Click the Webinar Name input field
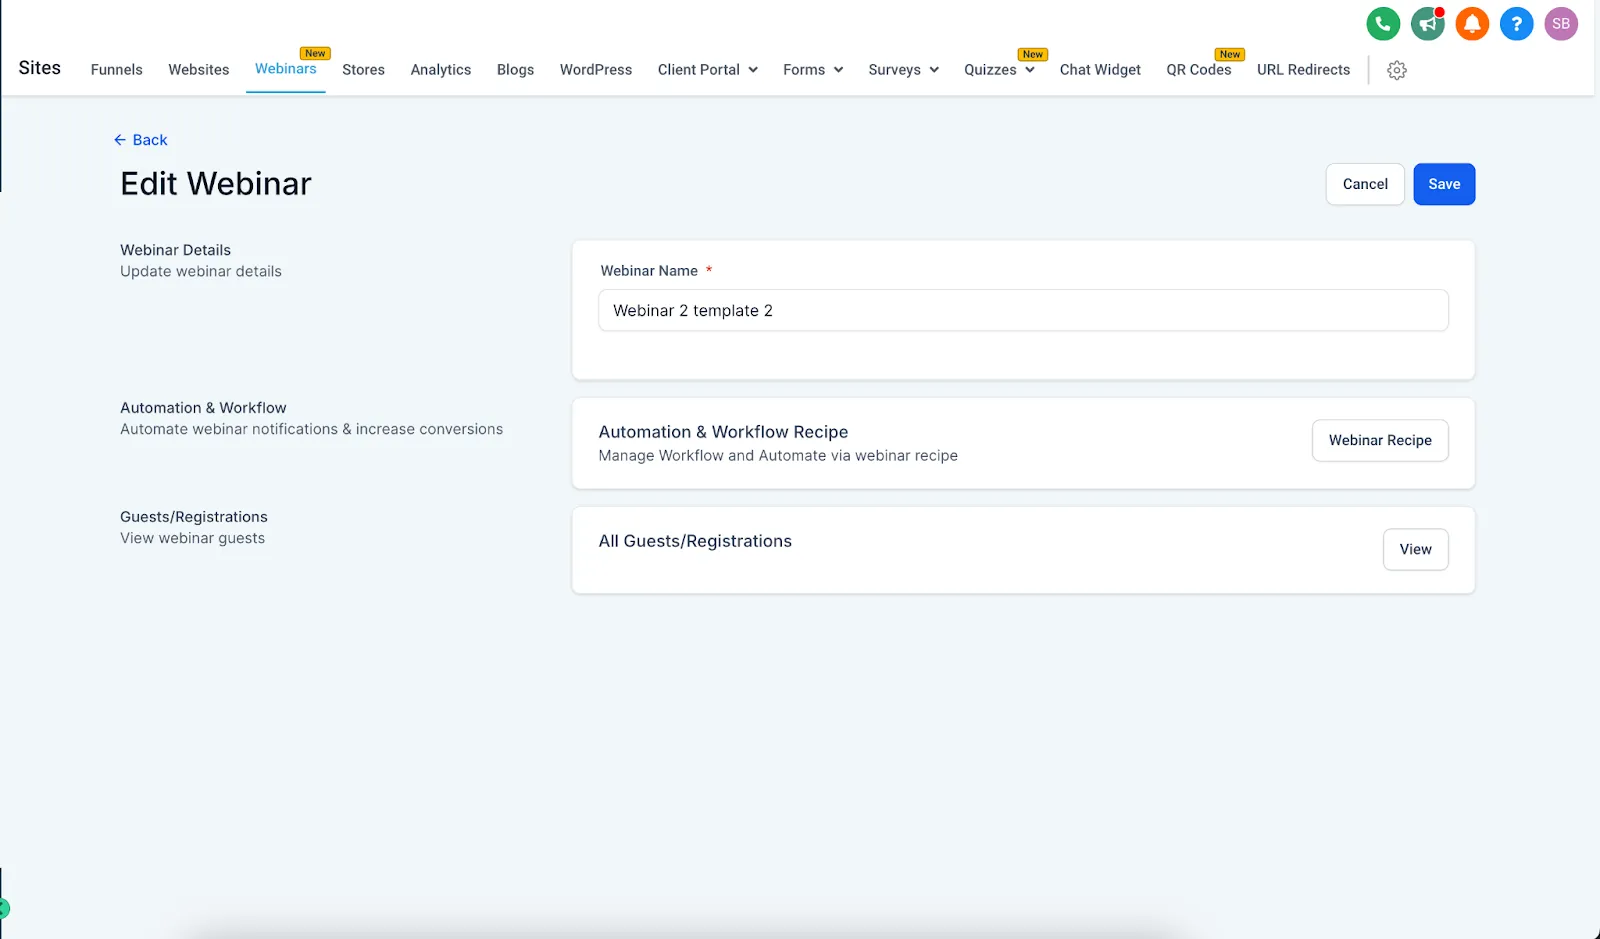1600x939 pixels. click(1023, 311)
